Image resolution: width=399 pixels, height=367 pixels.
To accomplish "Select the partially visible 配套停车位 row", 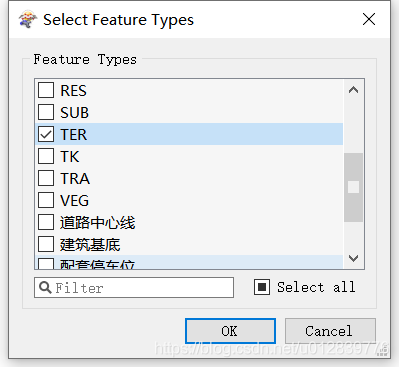I will 189,262.
